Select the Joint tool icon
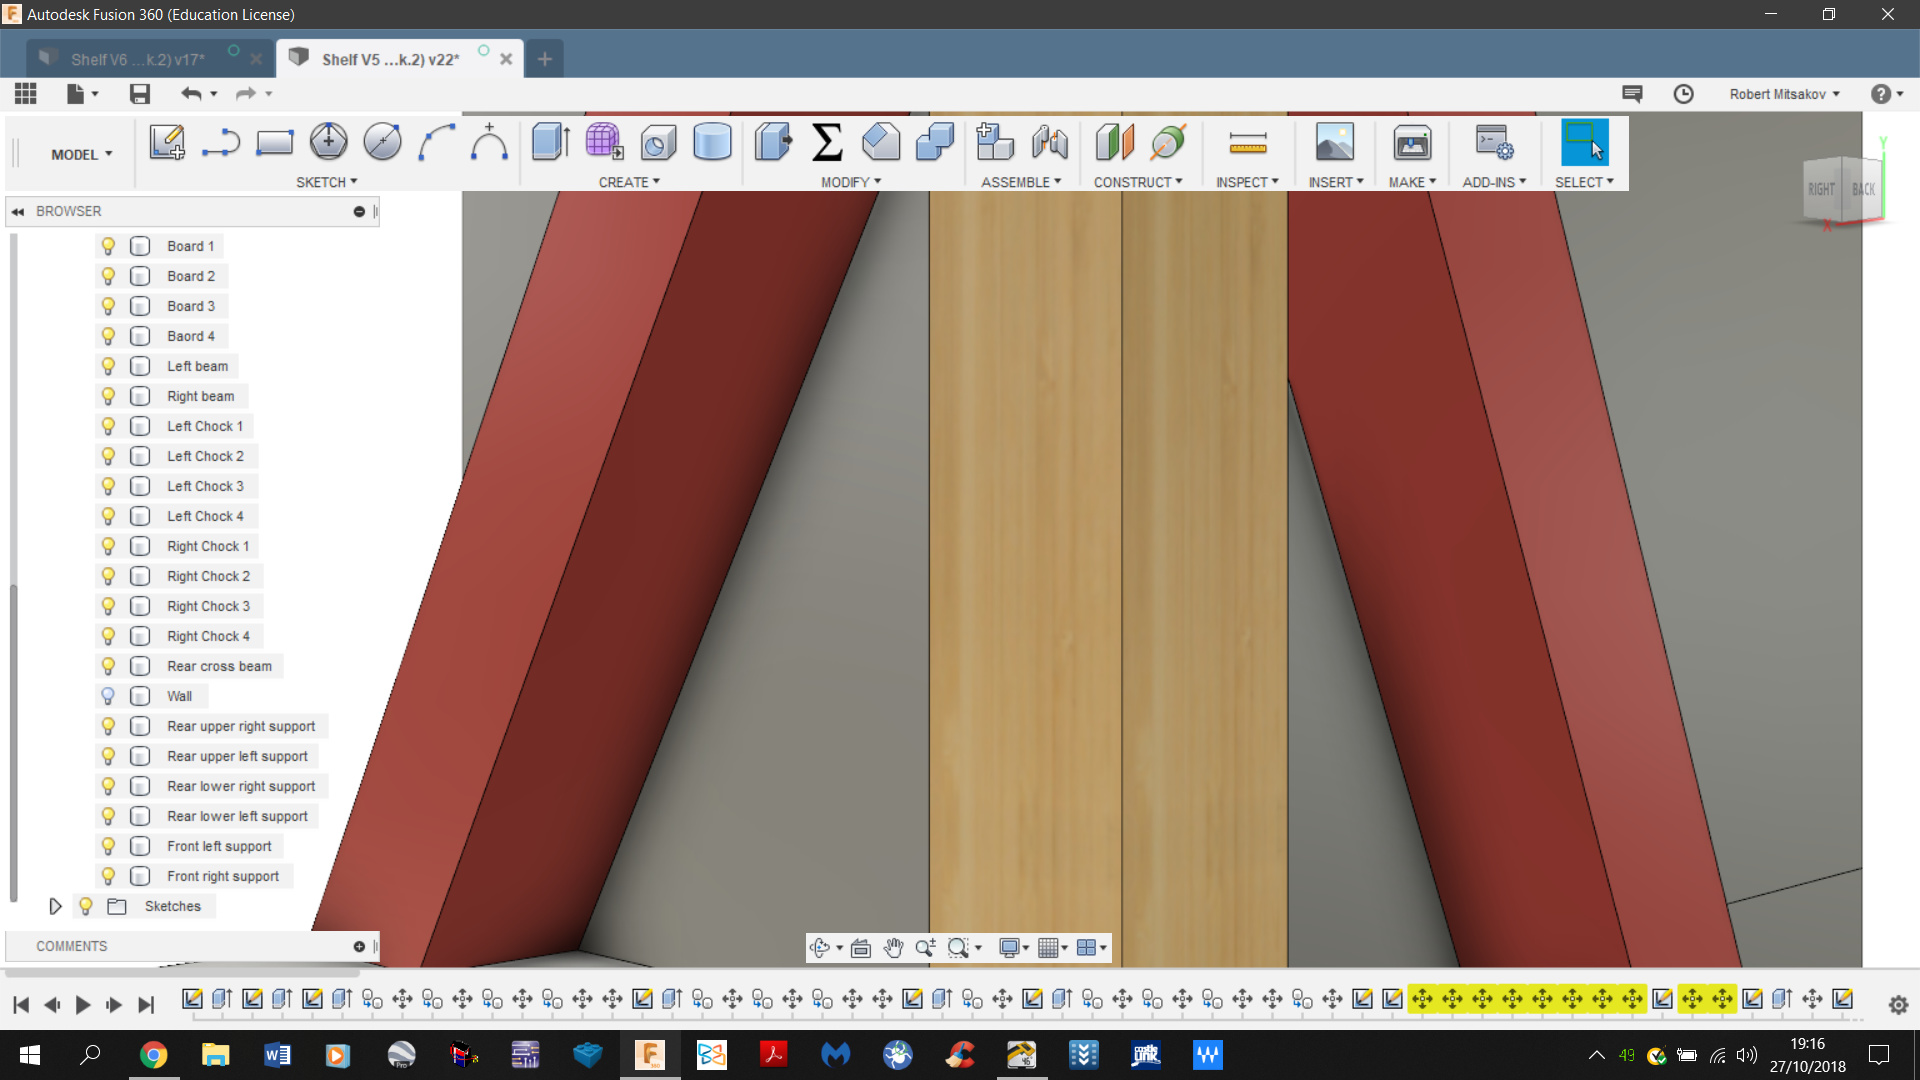This screenshot has width=1920, height=1080. point(1049,142)
